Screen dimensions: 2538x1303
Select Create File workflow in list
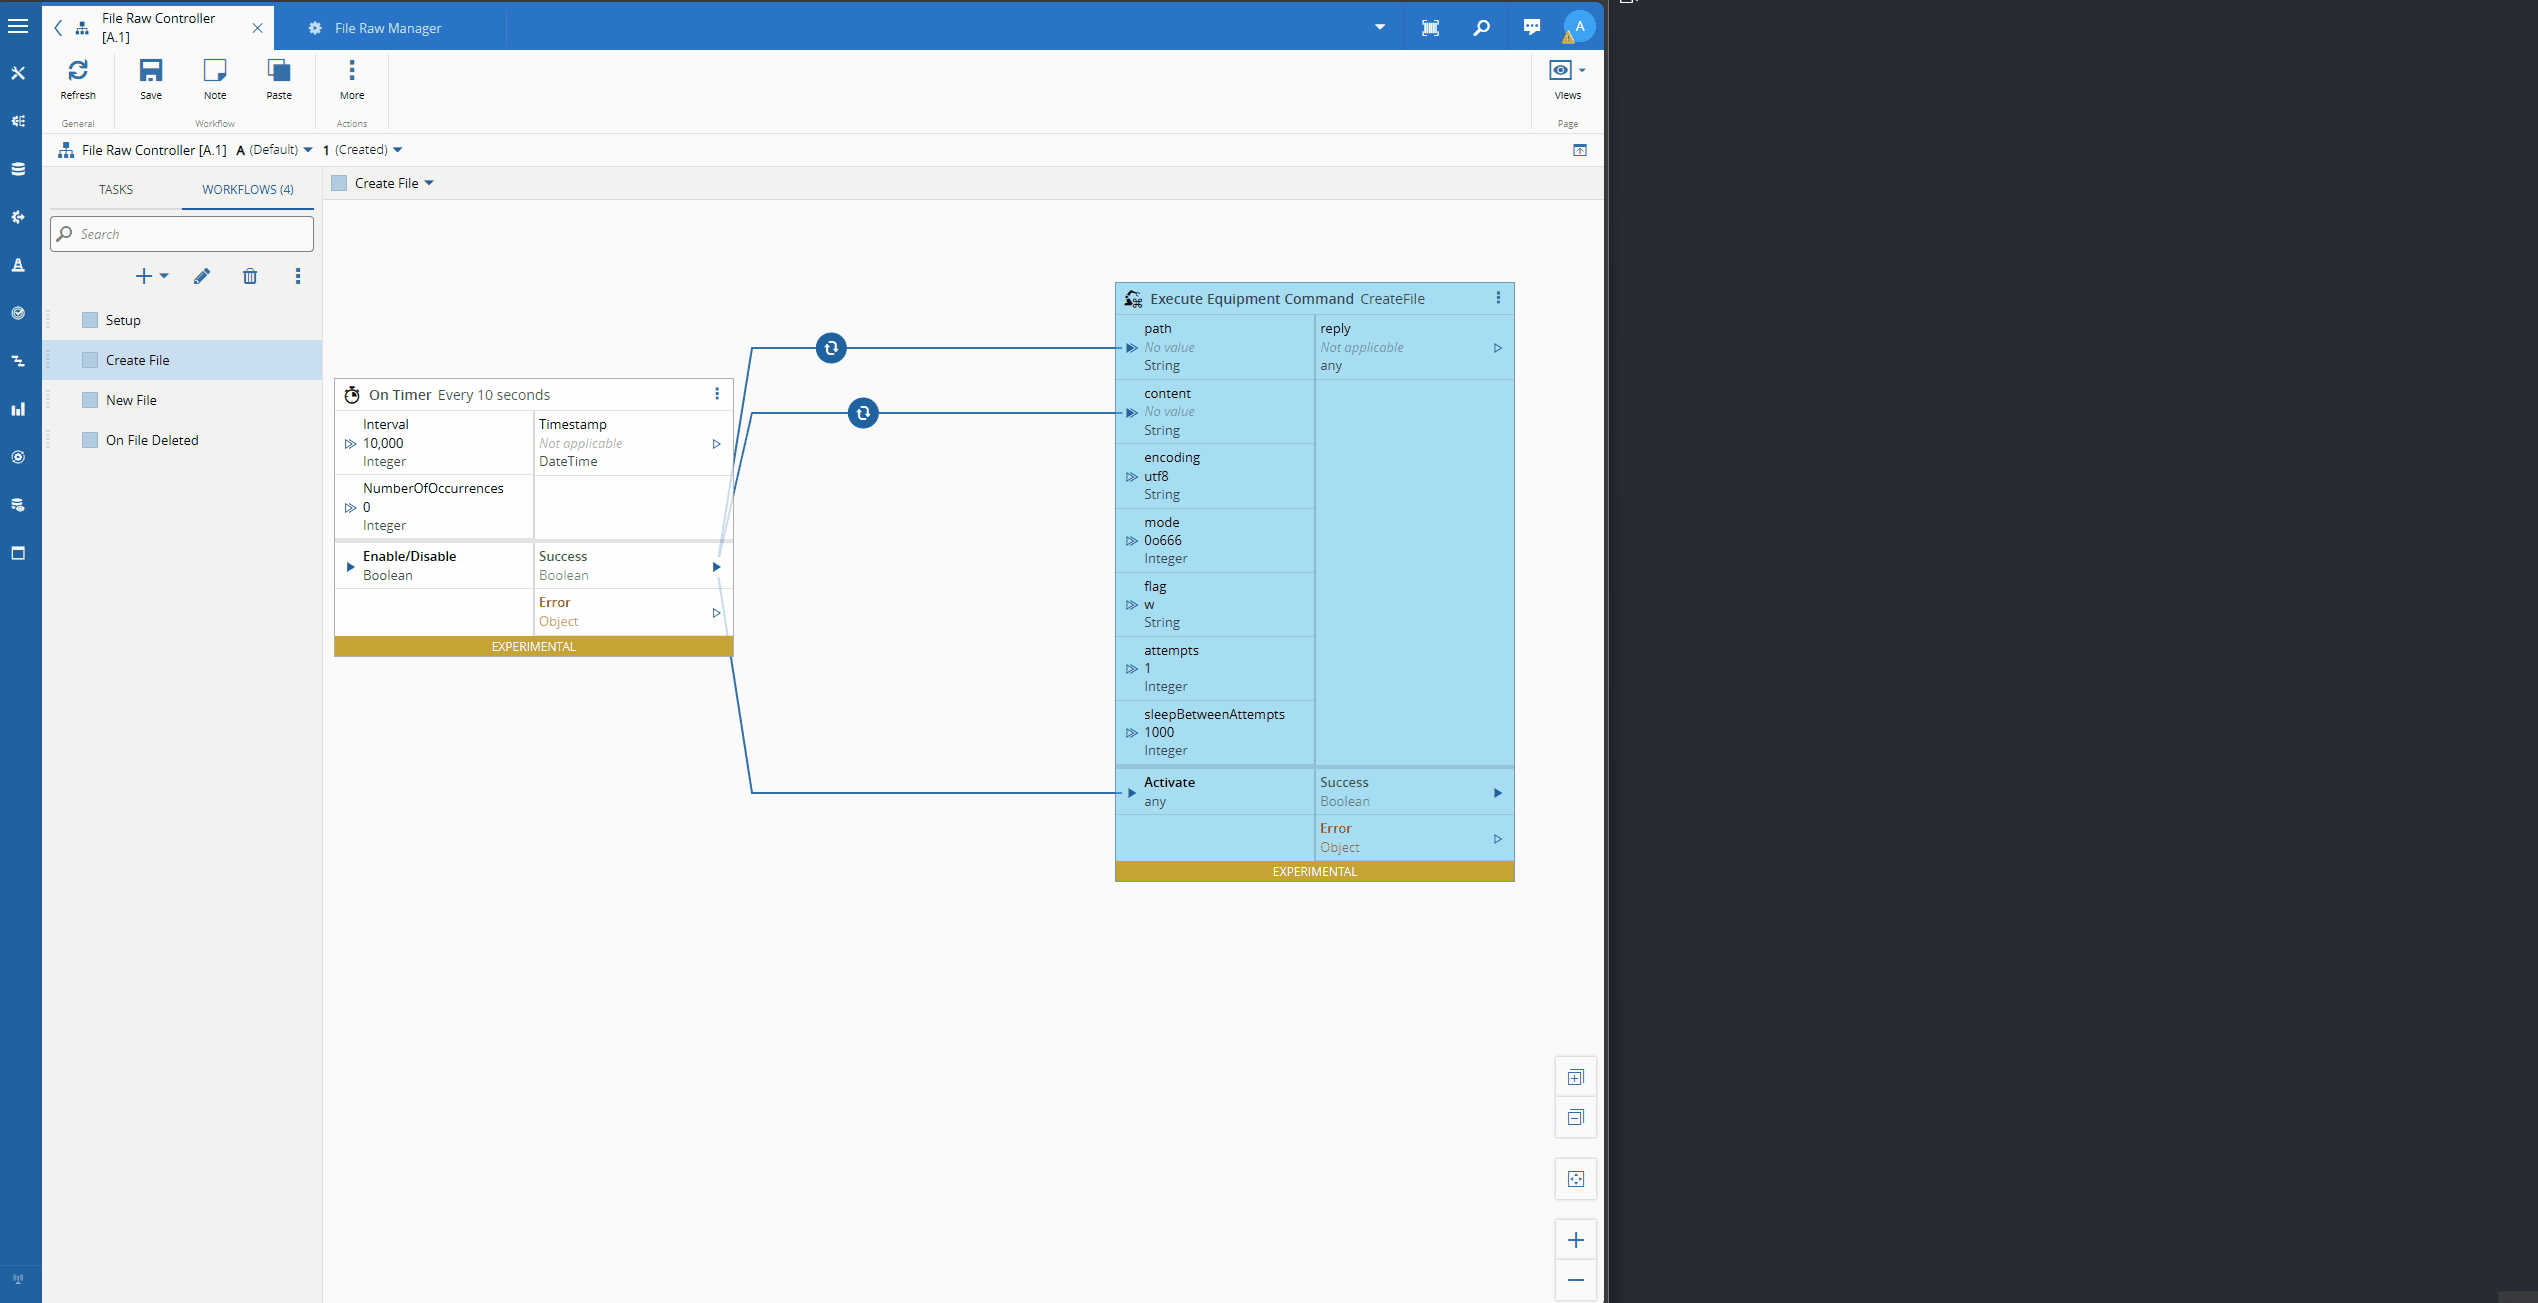138,360
